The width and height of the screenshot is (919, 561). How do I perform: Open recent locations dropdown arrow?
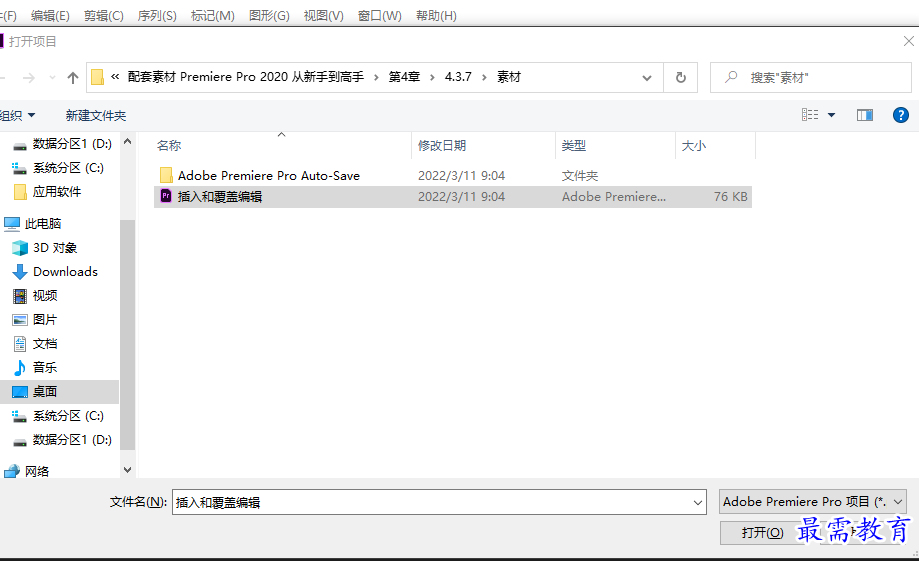[52, 77]
